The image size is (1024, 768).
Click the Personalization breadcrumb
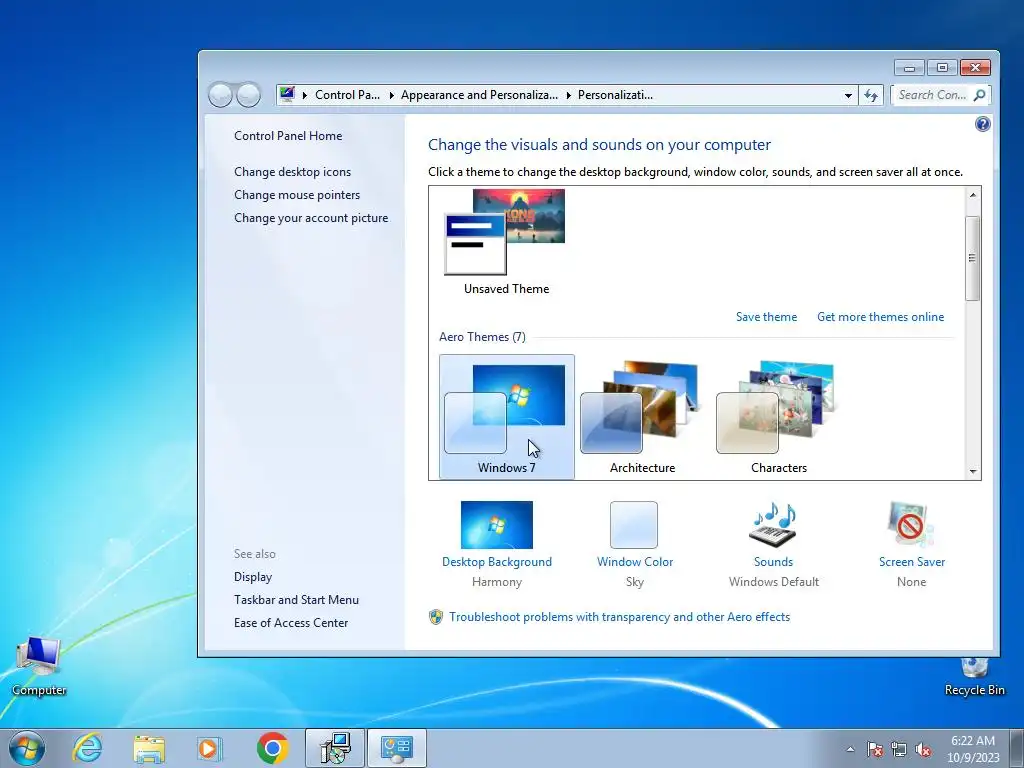615,95
